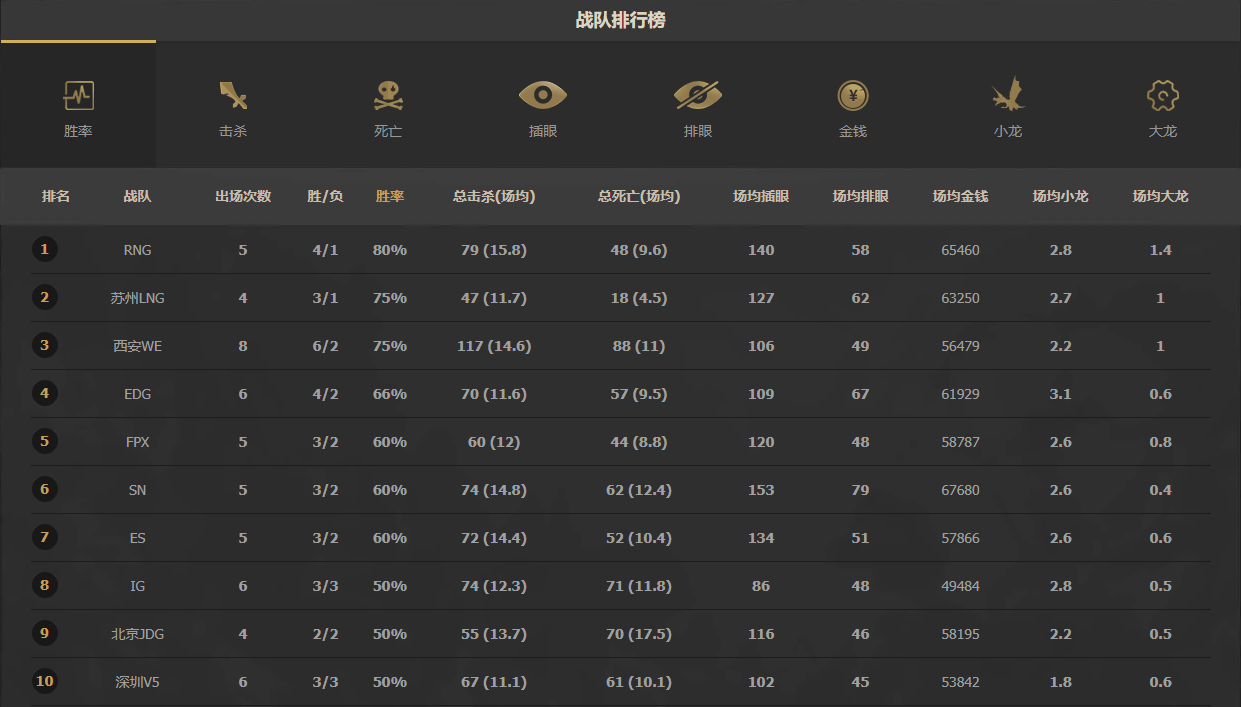Click the 53842 gold value for 深圳V5

961,682
